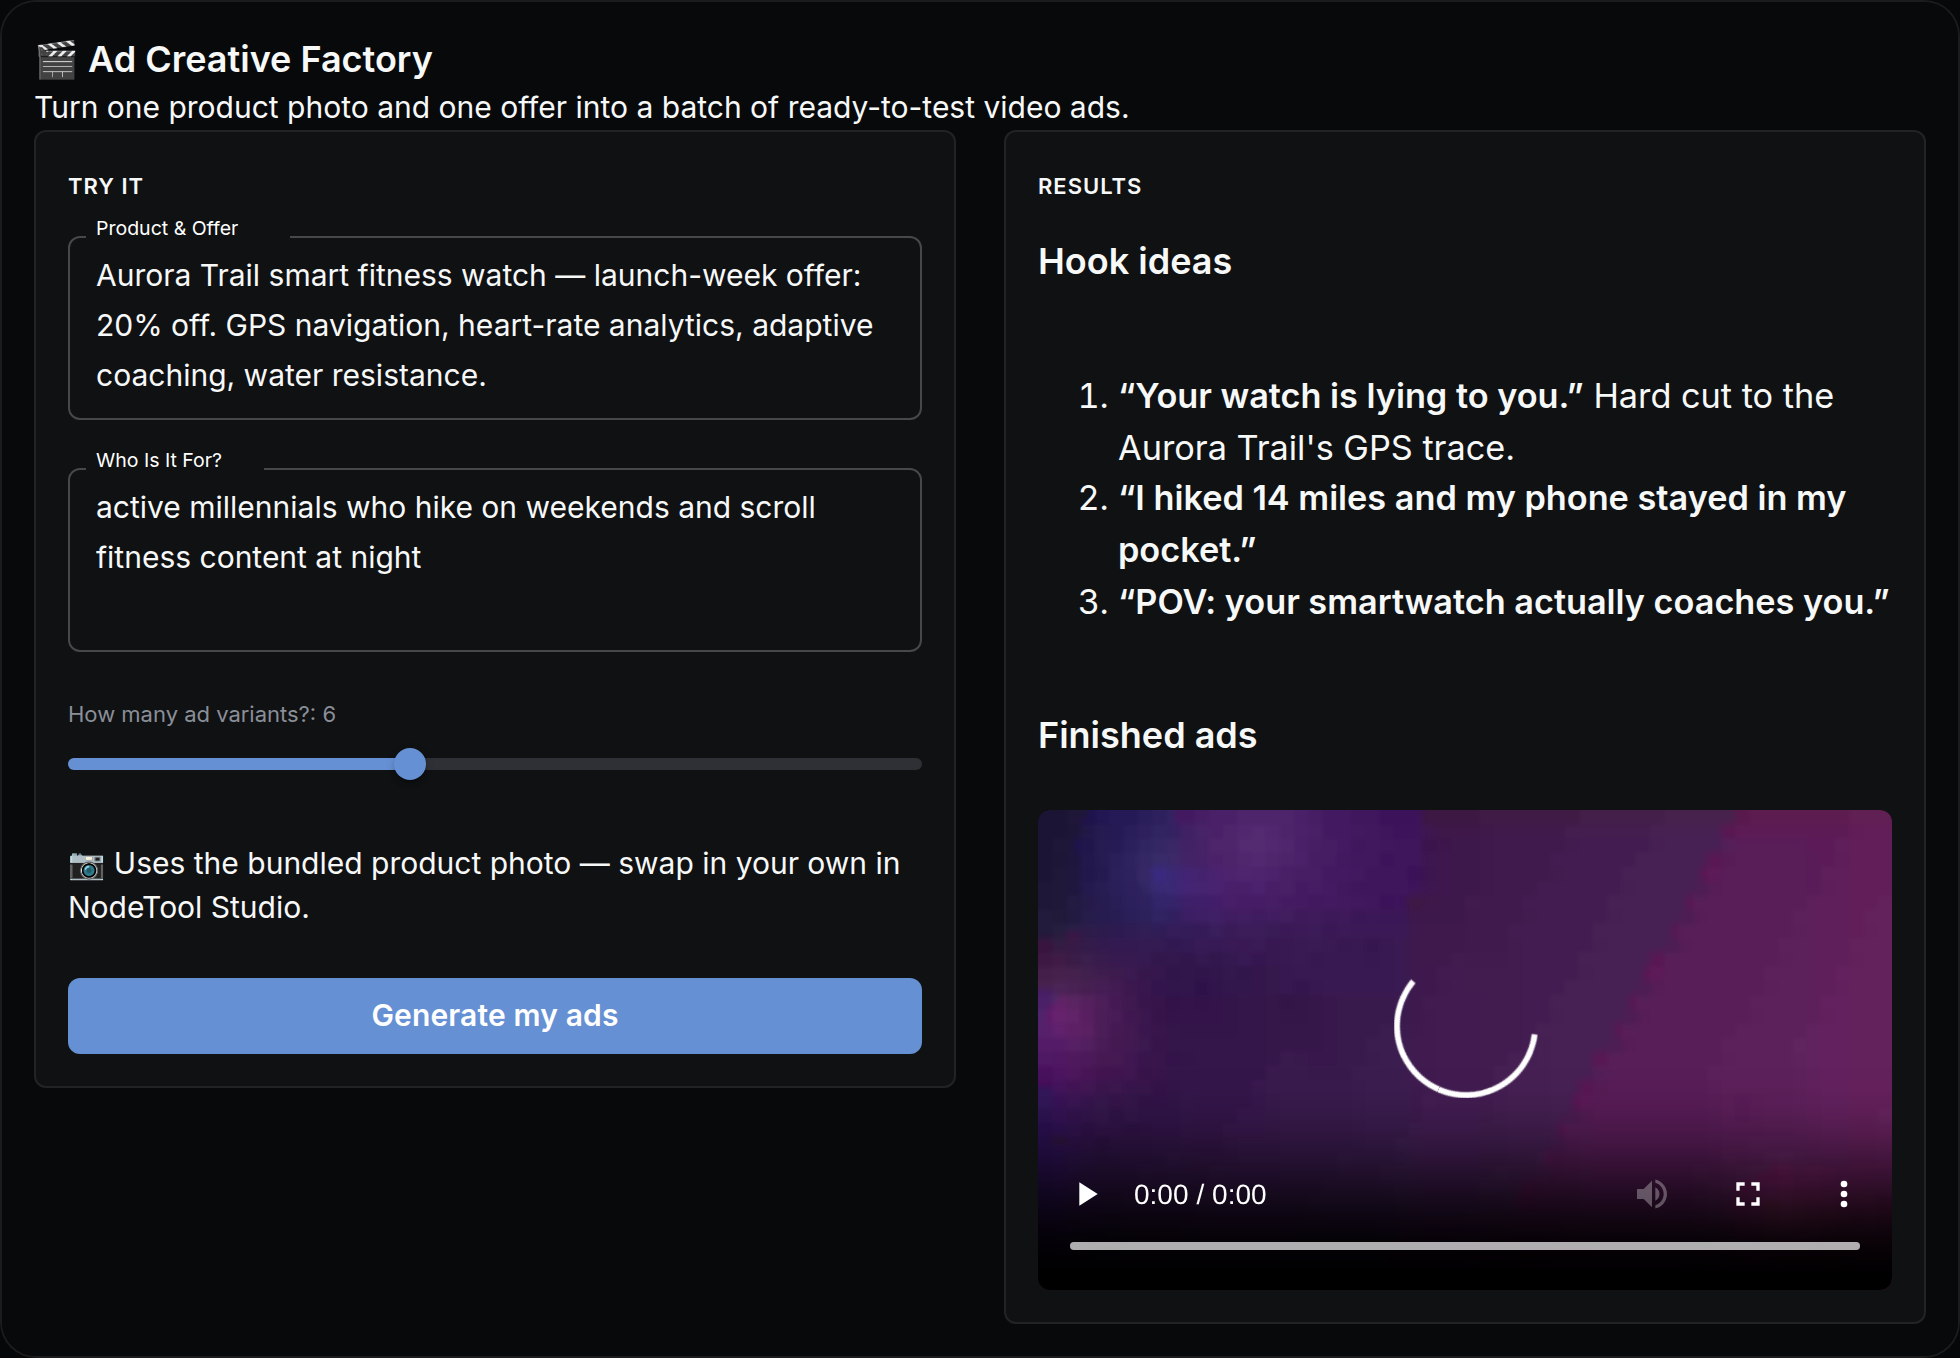Click the TRY IT section label
Viewport: 1960px width, 1358px height.
click(106, 187)
